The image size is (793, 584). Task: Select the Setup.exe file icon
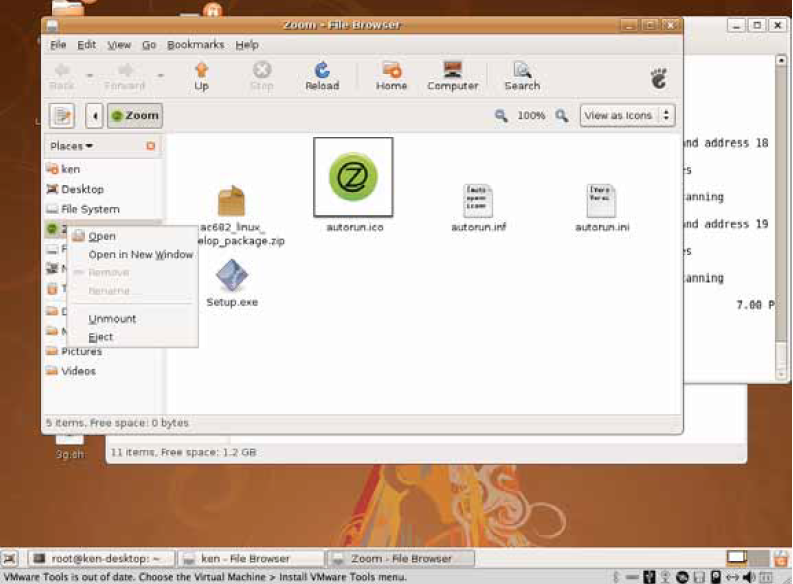[232, 275]
